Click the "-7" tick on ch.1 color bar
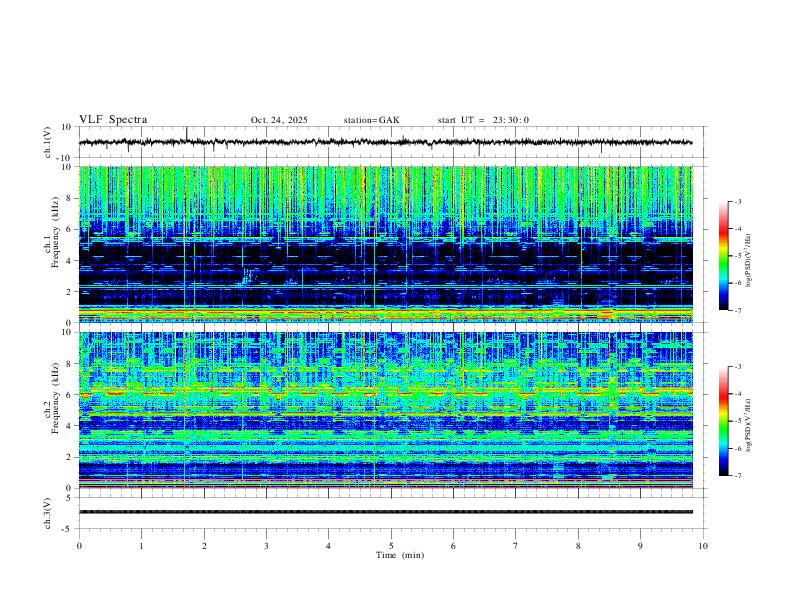Viewport: 792px width, 612px height. pos(737,310)
